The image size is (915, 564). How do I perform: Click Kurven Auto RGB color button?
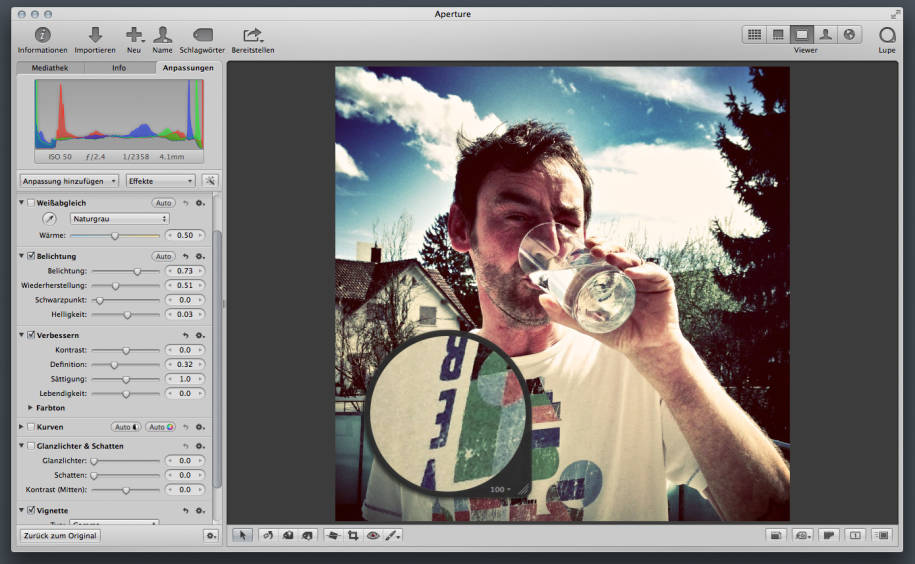pyautogui.click(x=160, y=427)
